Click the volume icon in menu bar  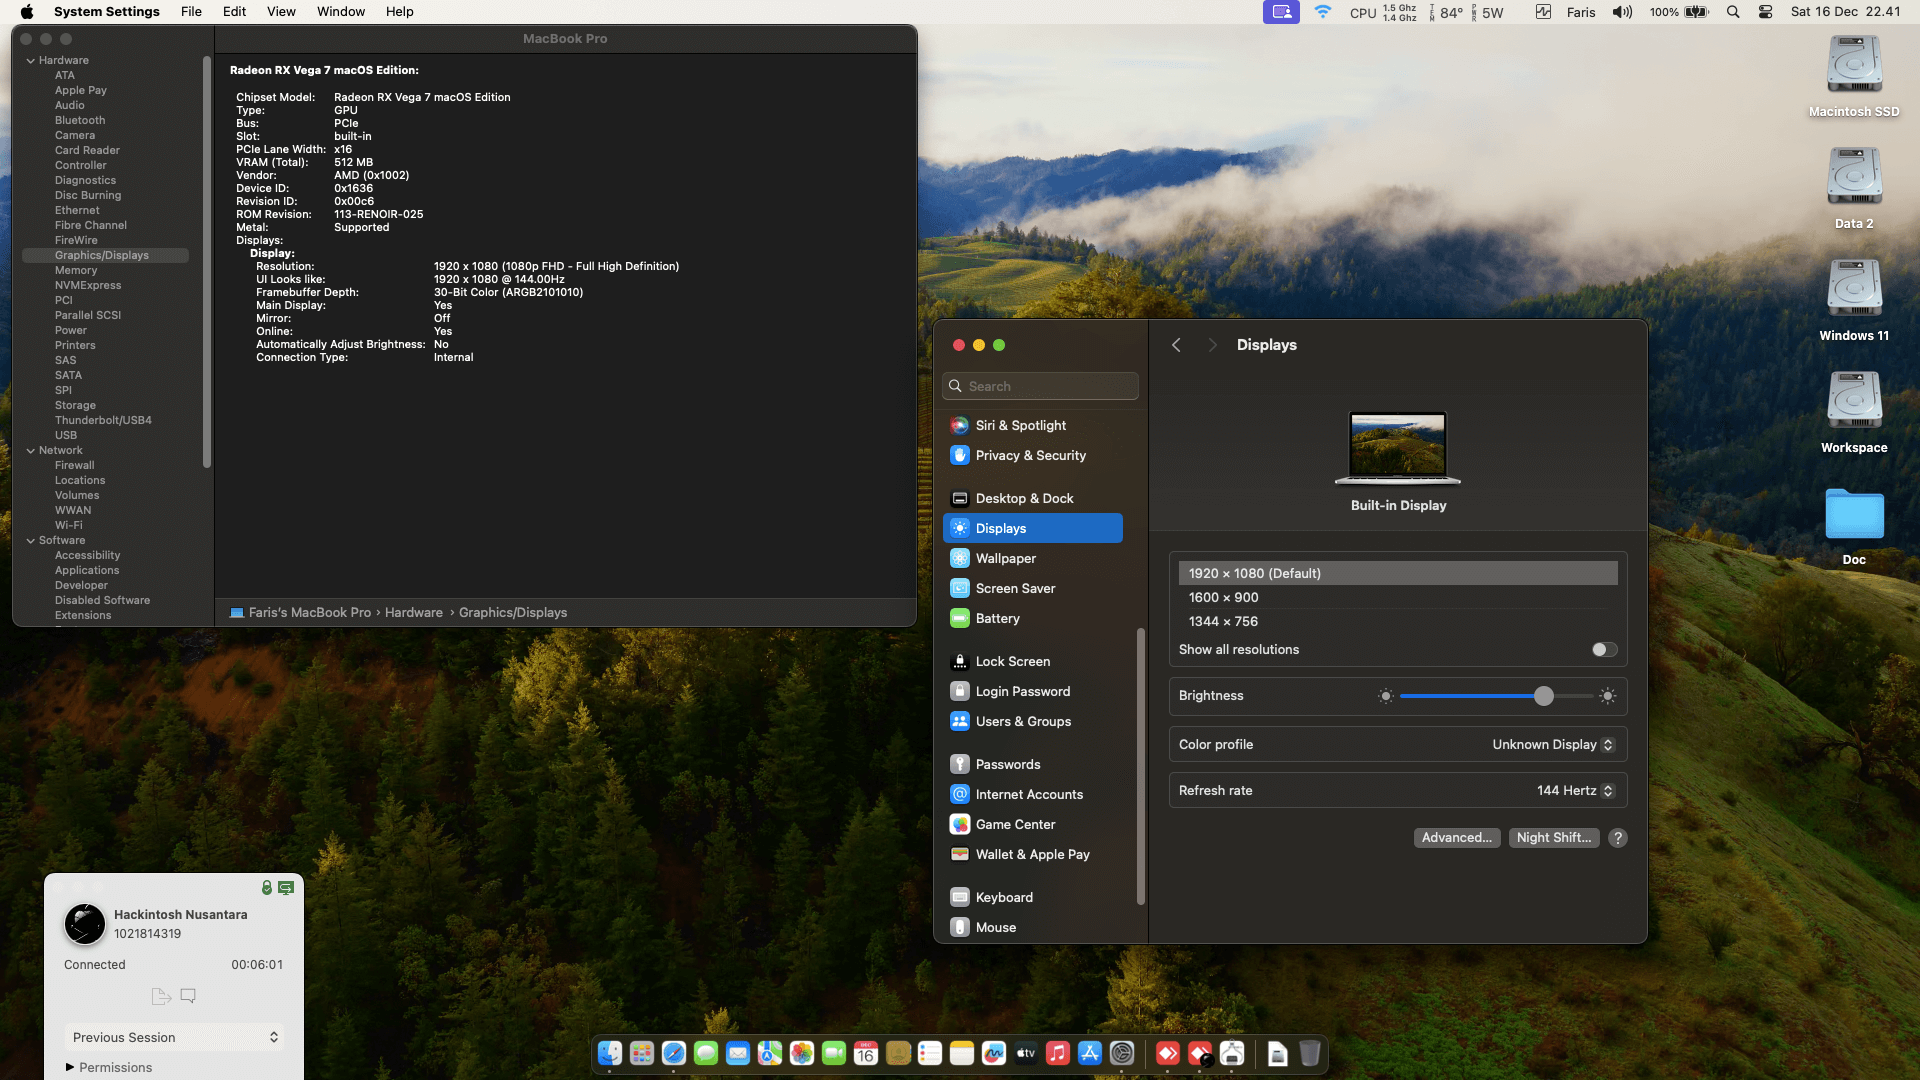(x=1622, y=12)
